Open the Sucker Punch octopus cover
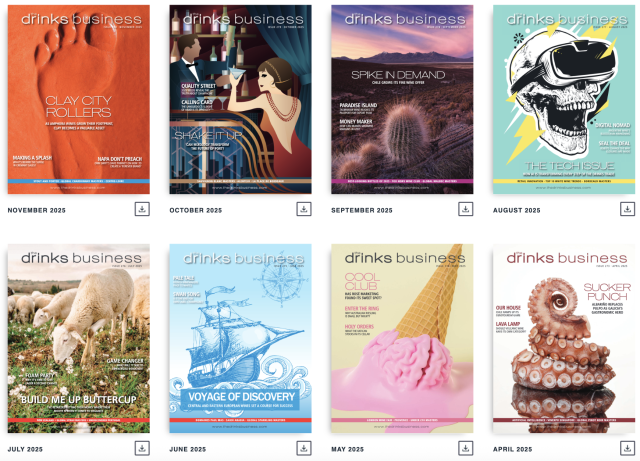Image resolution: width=640 pixels, height=461 pixels. (x=564, y=339)
